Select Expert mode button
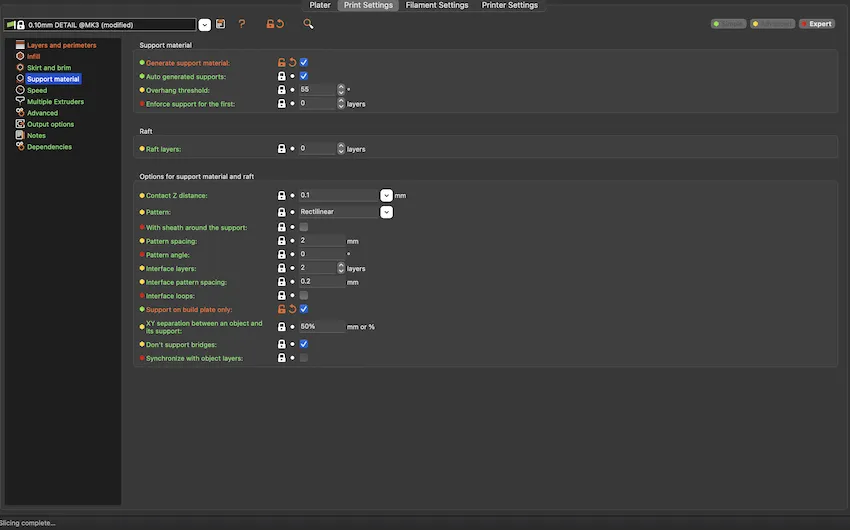Screen dimensions: 850x530 817,24
